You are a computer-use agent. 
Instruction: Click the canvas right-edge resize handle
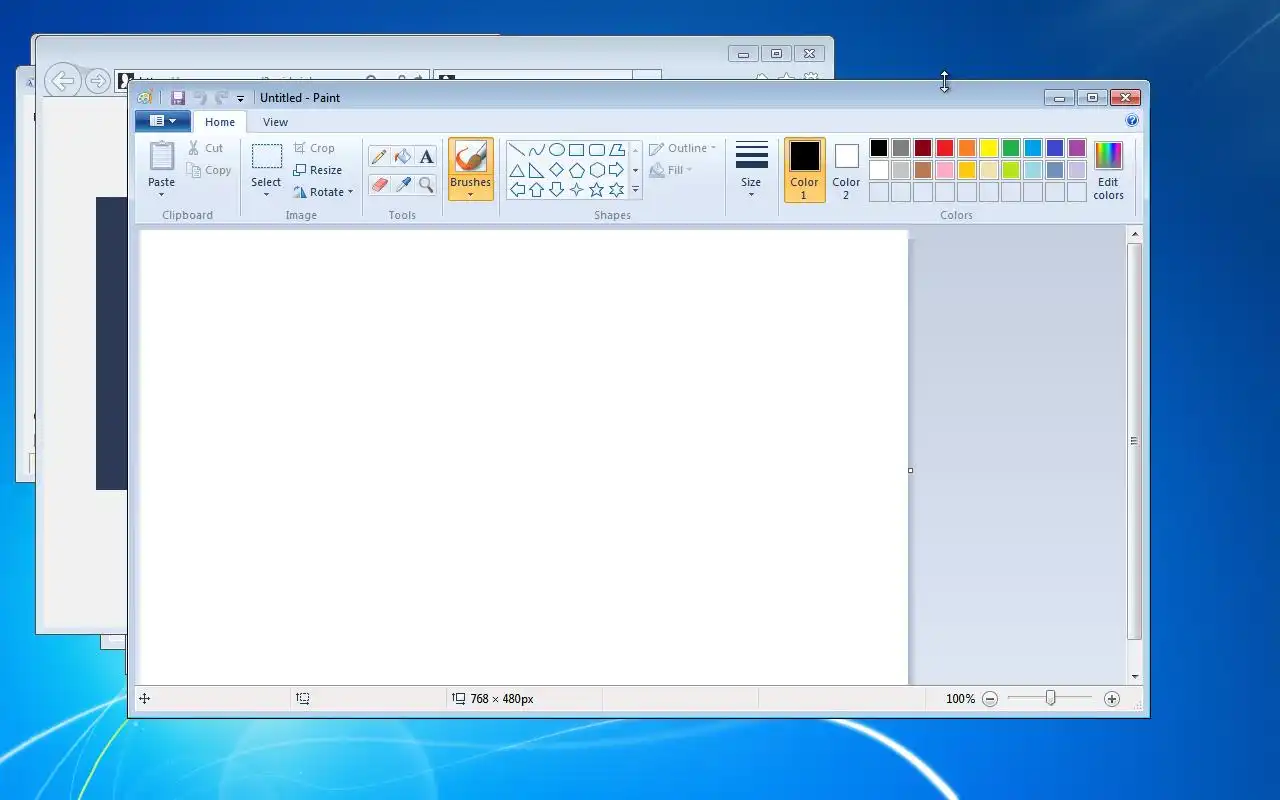910,470
